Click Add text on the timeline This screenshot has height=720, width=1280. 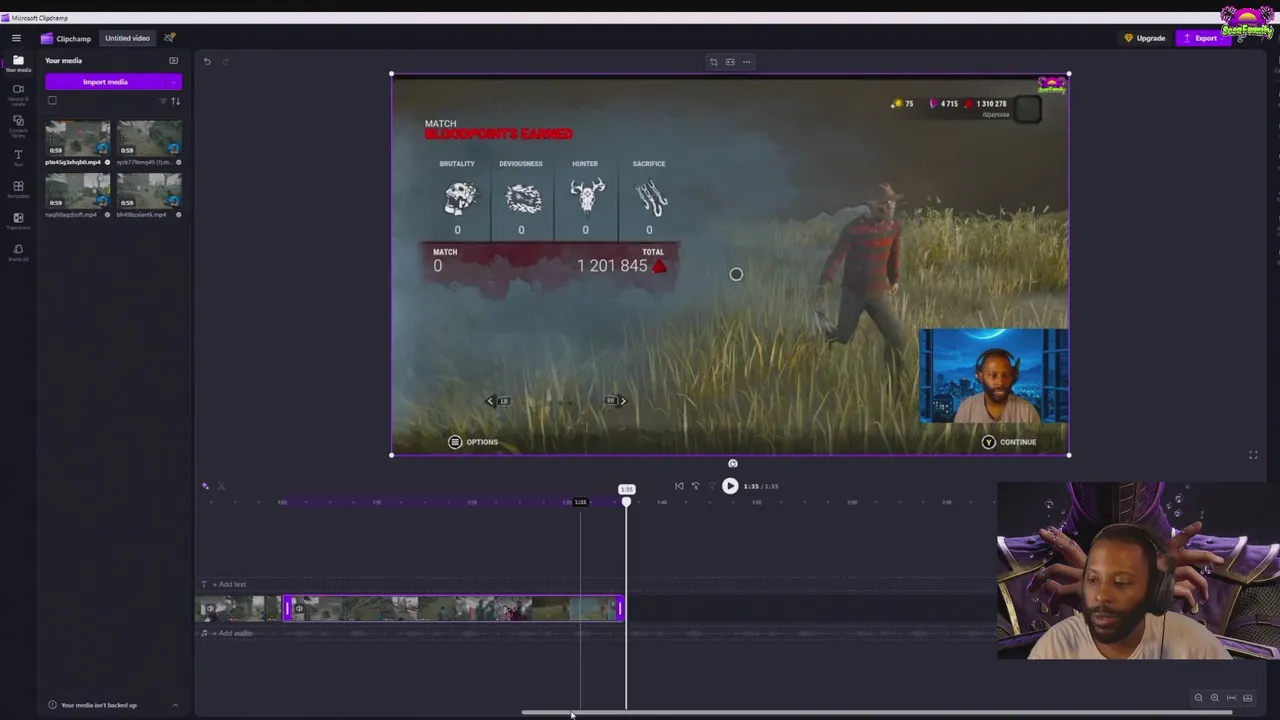pyautogui.click(x=229, y=584)
